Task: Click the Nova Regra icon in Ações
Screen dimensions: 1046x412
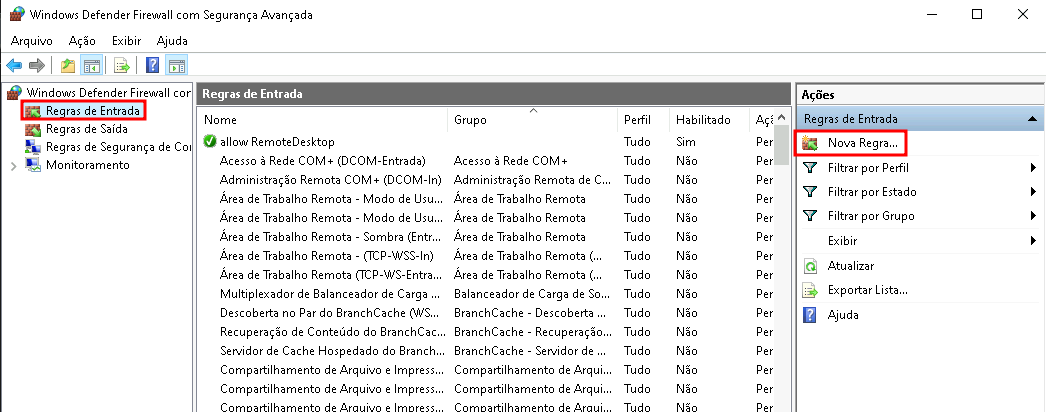Action: [x=810, y=143]
